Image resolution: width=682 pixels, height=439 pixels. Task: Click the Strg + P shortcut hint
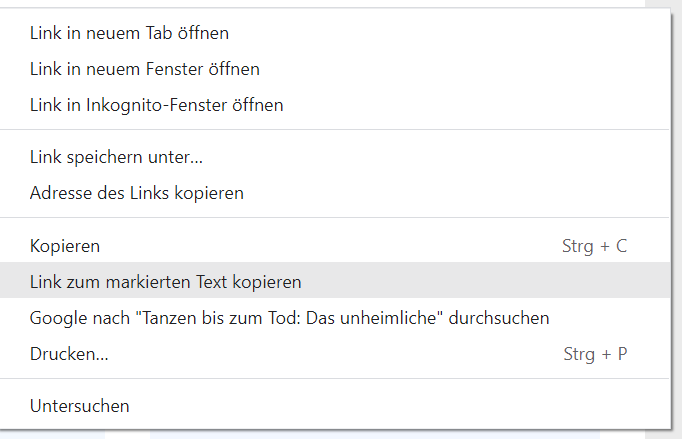(x=595, y=354)
